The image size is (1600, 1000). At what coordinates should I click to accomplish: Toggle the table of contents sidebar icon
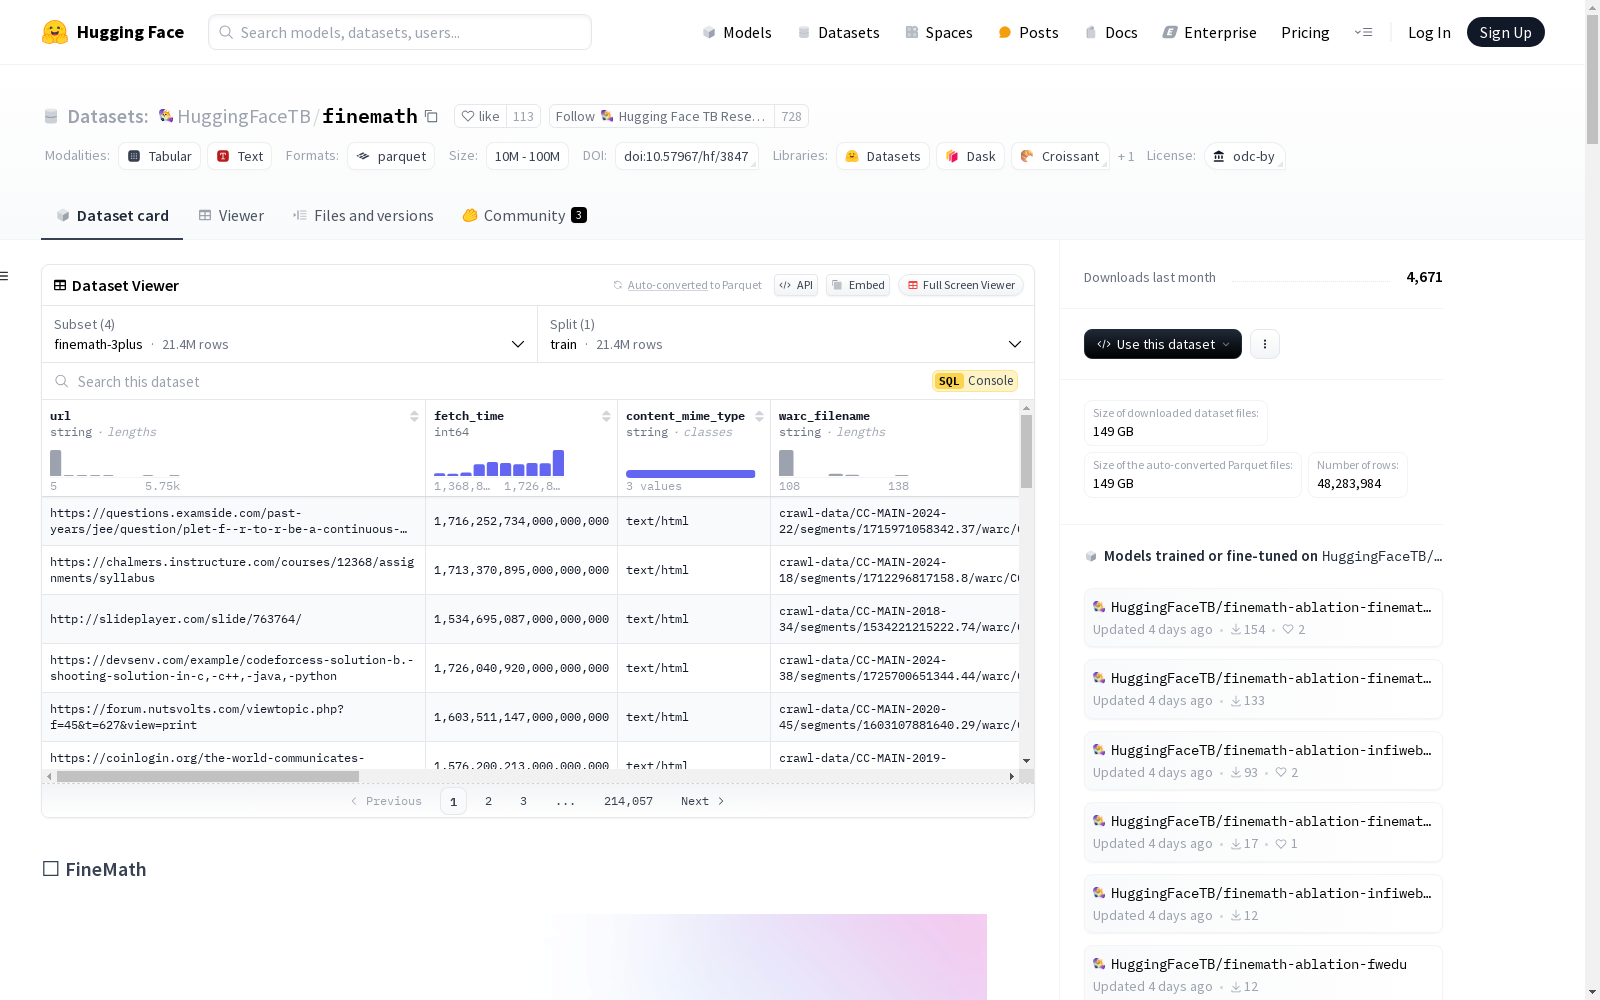click(x=5, y=276)
